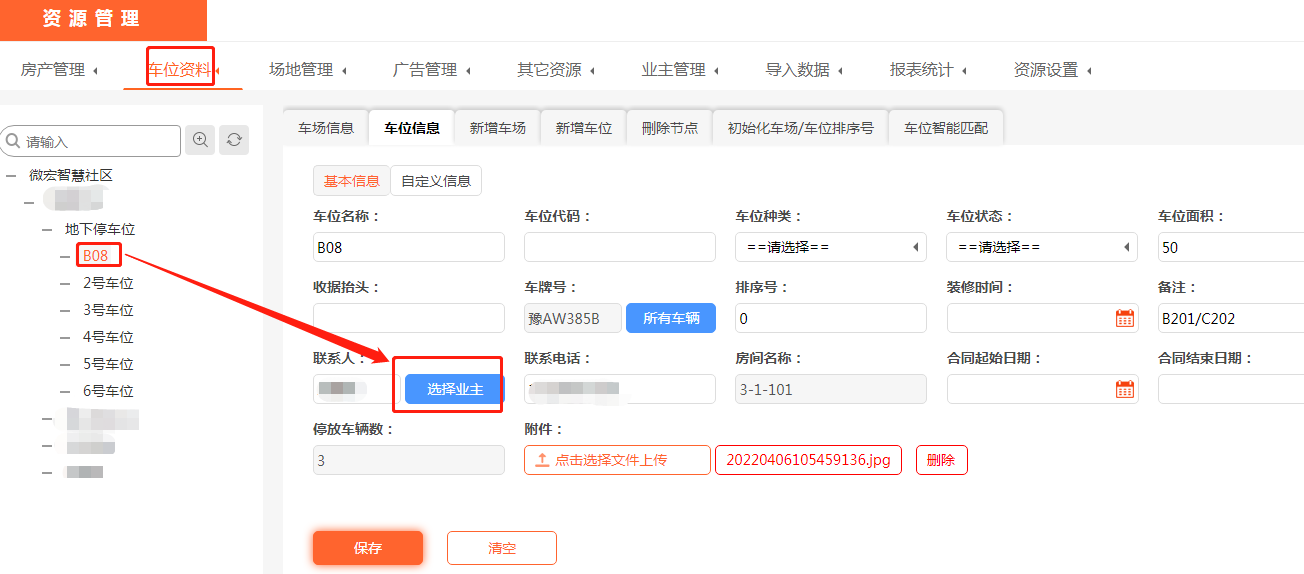Screen dimensions: 1304x574
Task: Open calendar icon for 合同起始日期 field
Action: click(1125, 389)
